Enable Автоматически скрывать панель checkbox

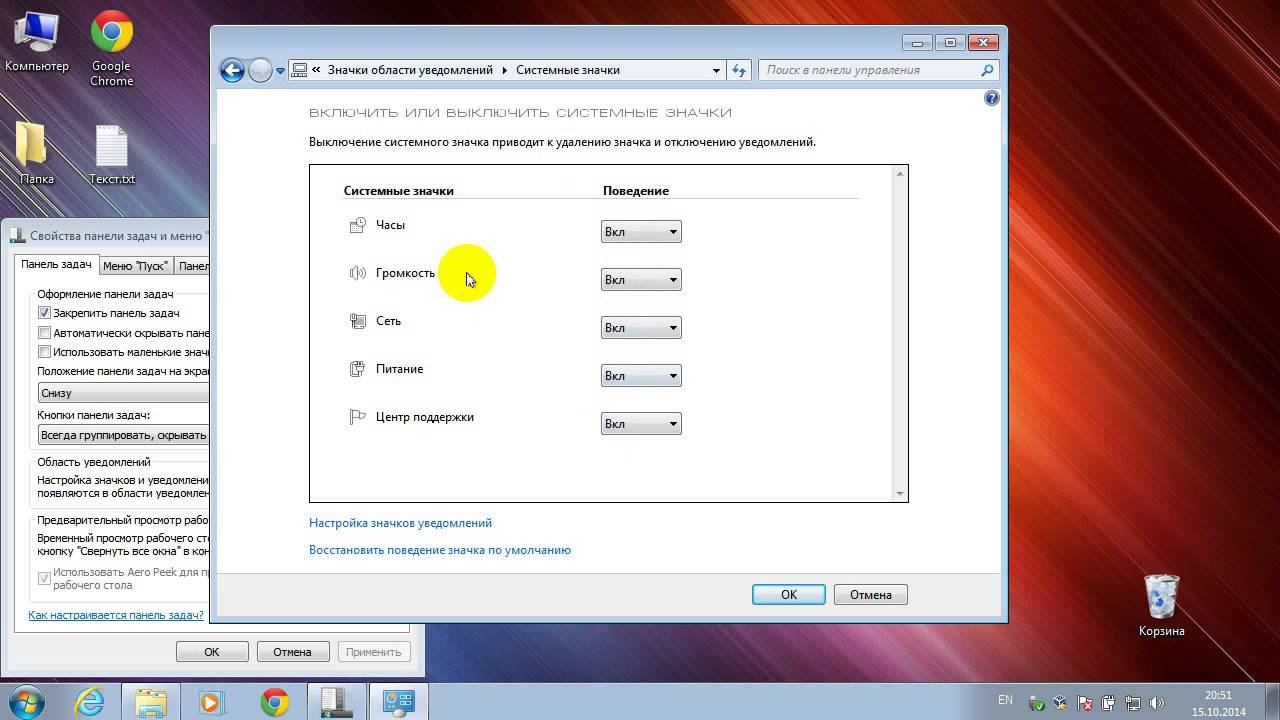coord(44,332)
